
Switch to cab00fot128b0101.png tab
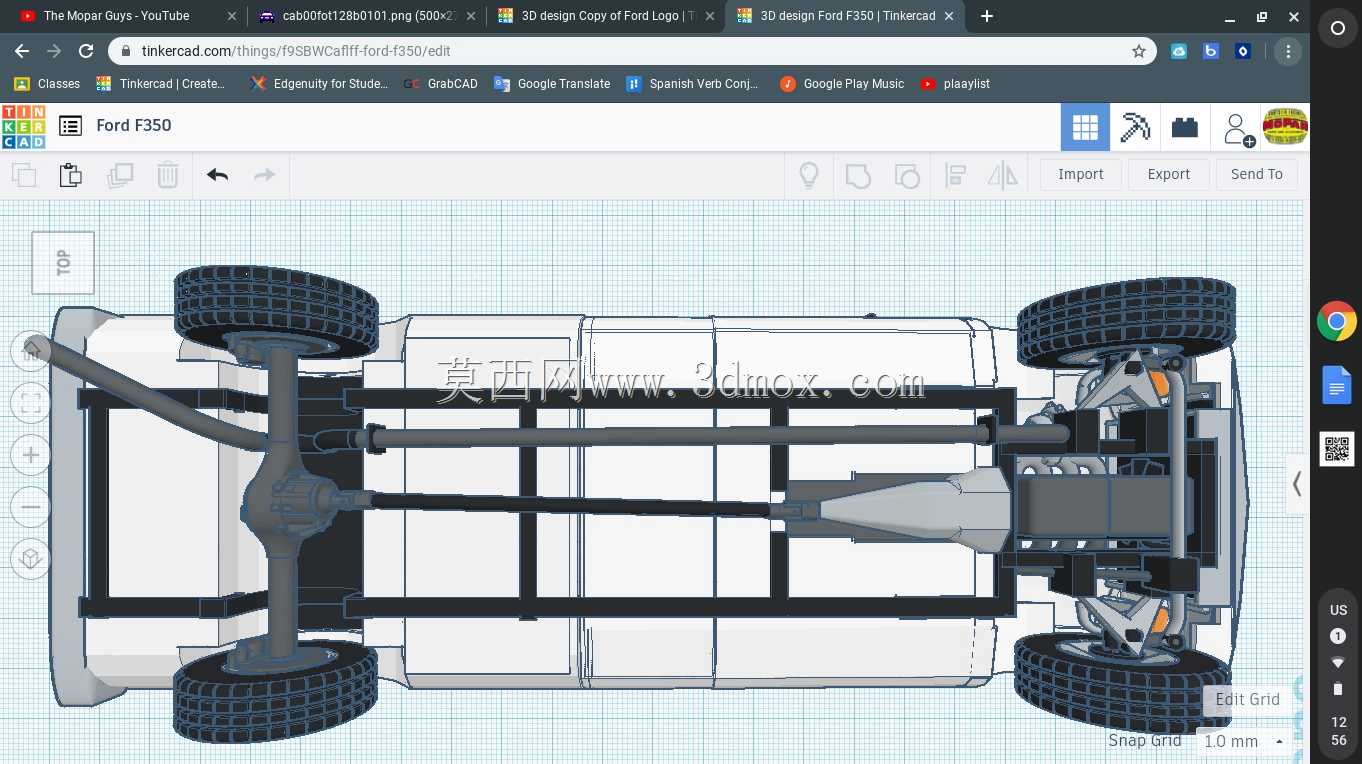tap(366, 16)
